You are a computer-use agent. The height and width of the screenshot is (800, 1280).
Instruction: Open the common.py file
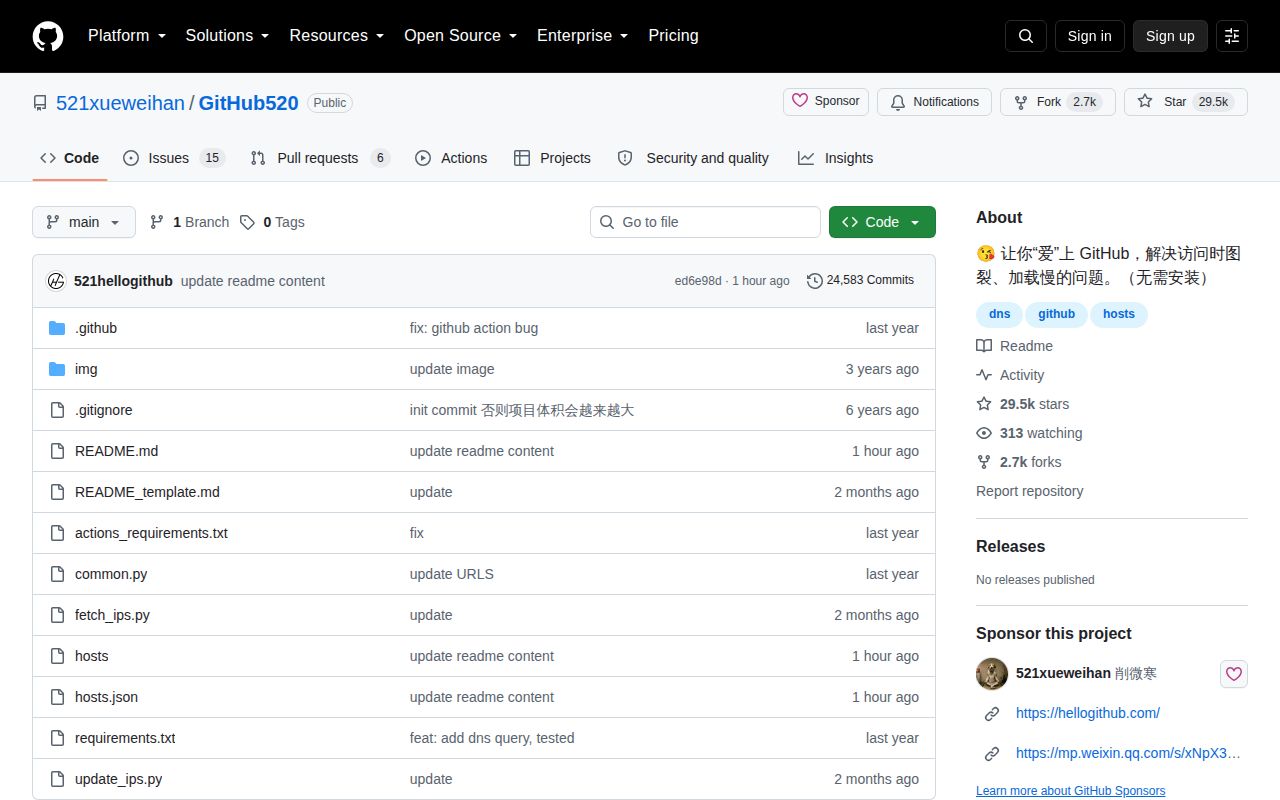pos(111,574)
